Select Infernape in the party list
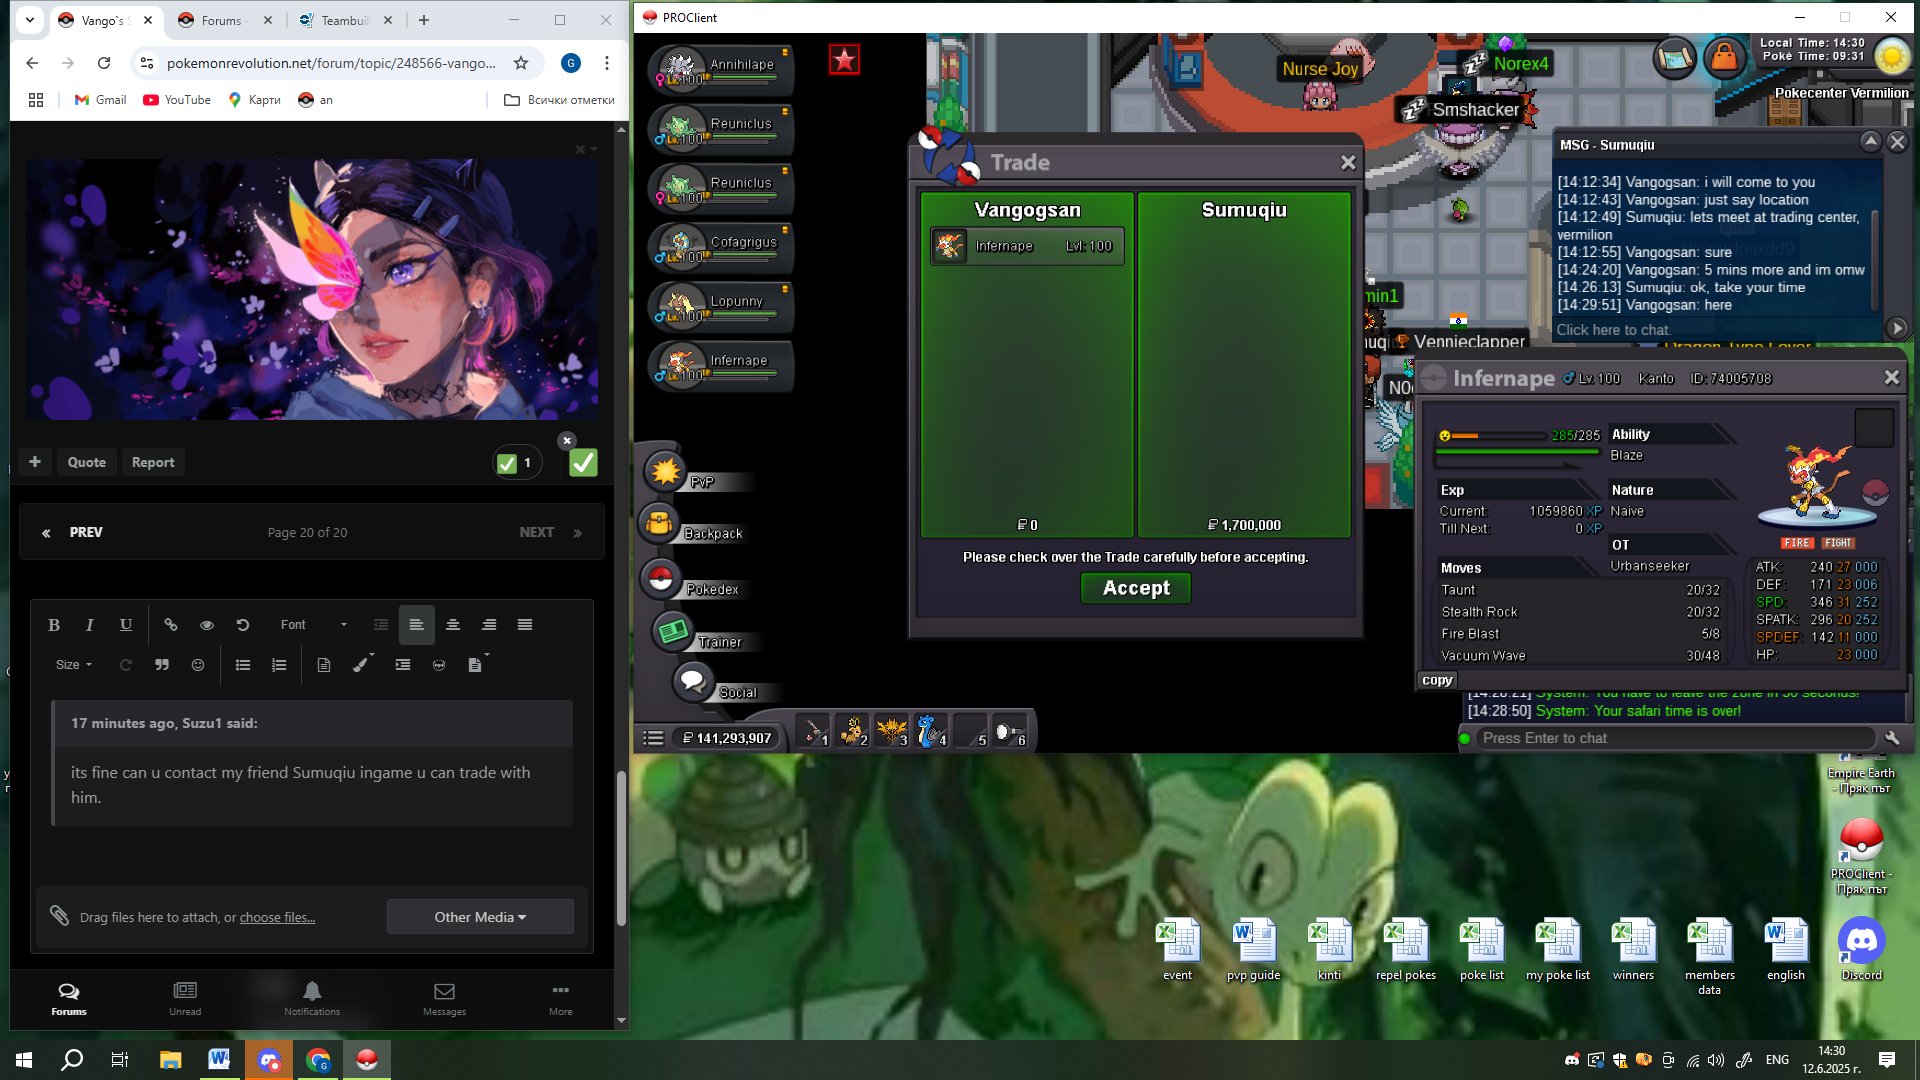Screen dimensions: 1920x1080 click(721, 365)
